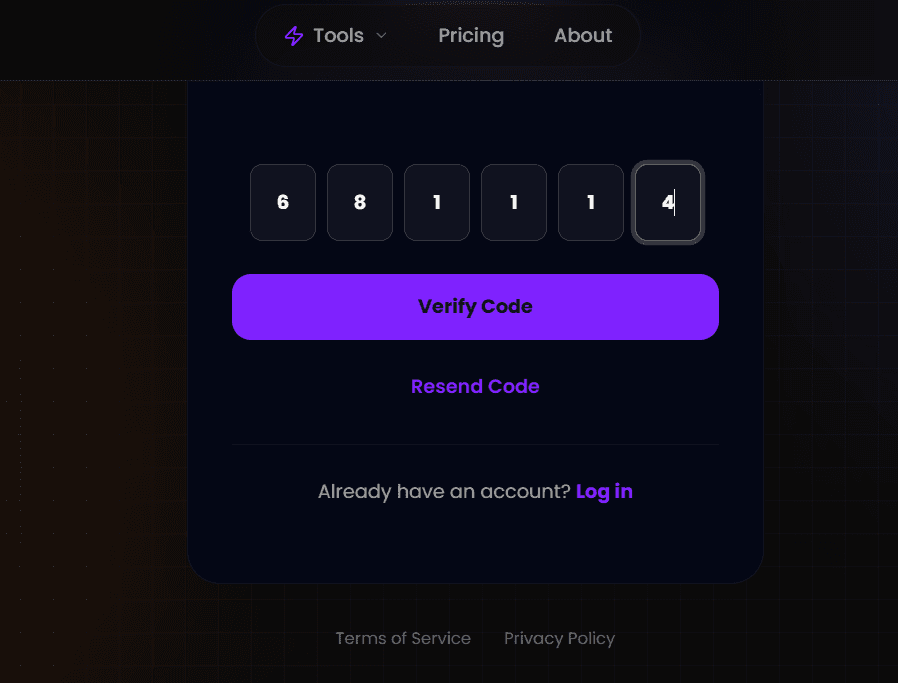
Task: Open the Terms of Service page
Action: pyautogui.click(x=403, y=638)
